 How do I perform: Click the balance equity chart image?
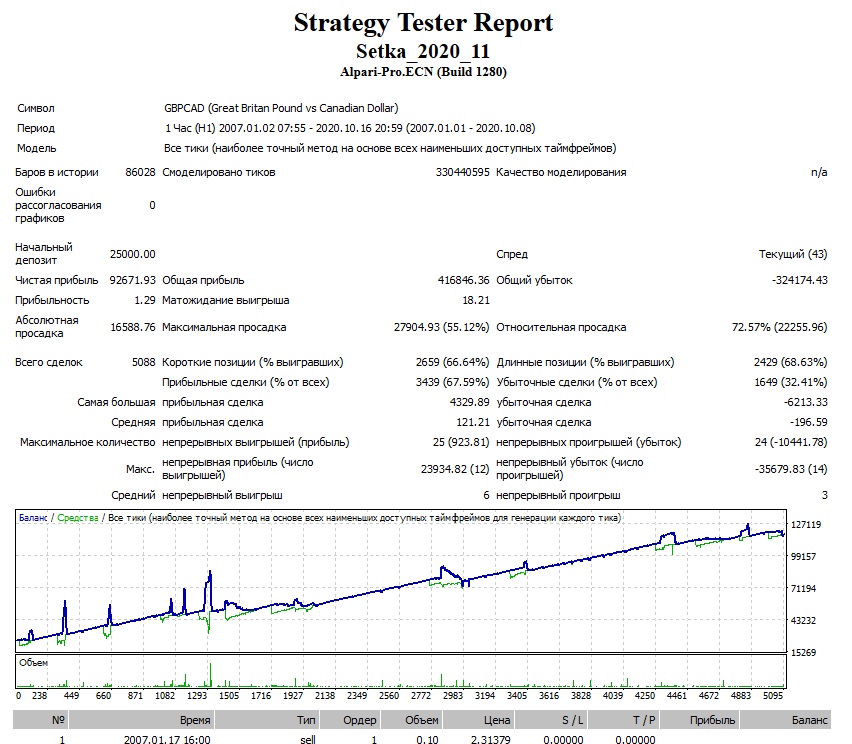[401, 580]
